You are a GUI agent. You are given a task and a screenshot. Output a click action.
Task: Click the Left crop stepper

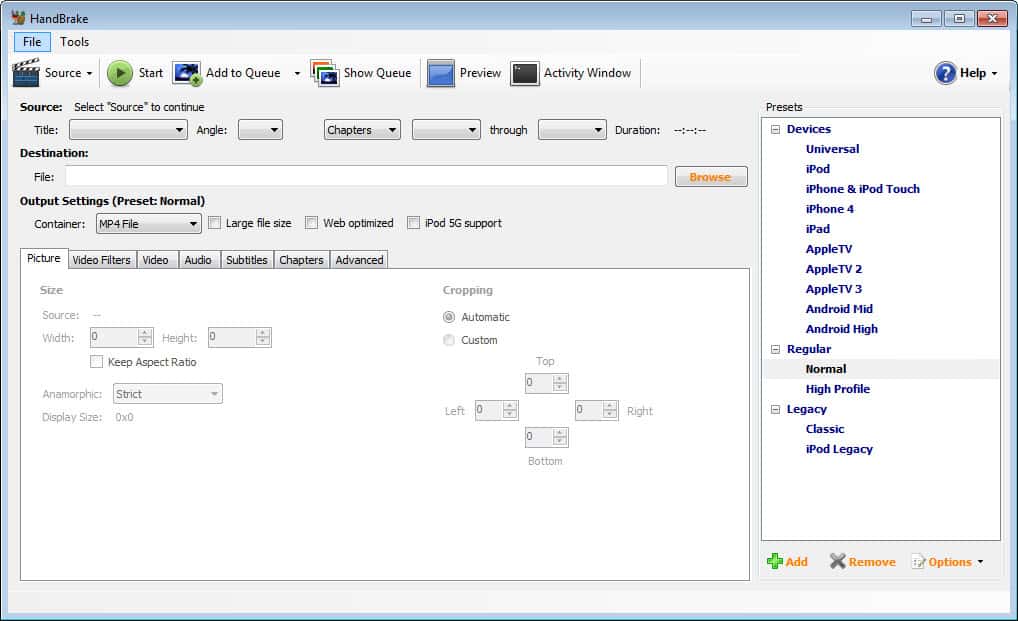point(497,410)
